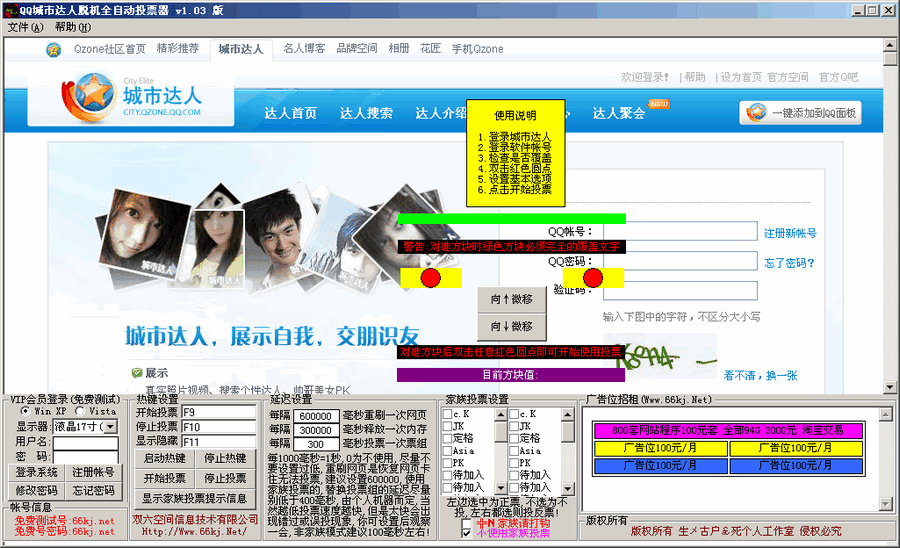
Task: Click the 停止投票 button
Action: pyautogui.click(x=226, y=478)
